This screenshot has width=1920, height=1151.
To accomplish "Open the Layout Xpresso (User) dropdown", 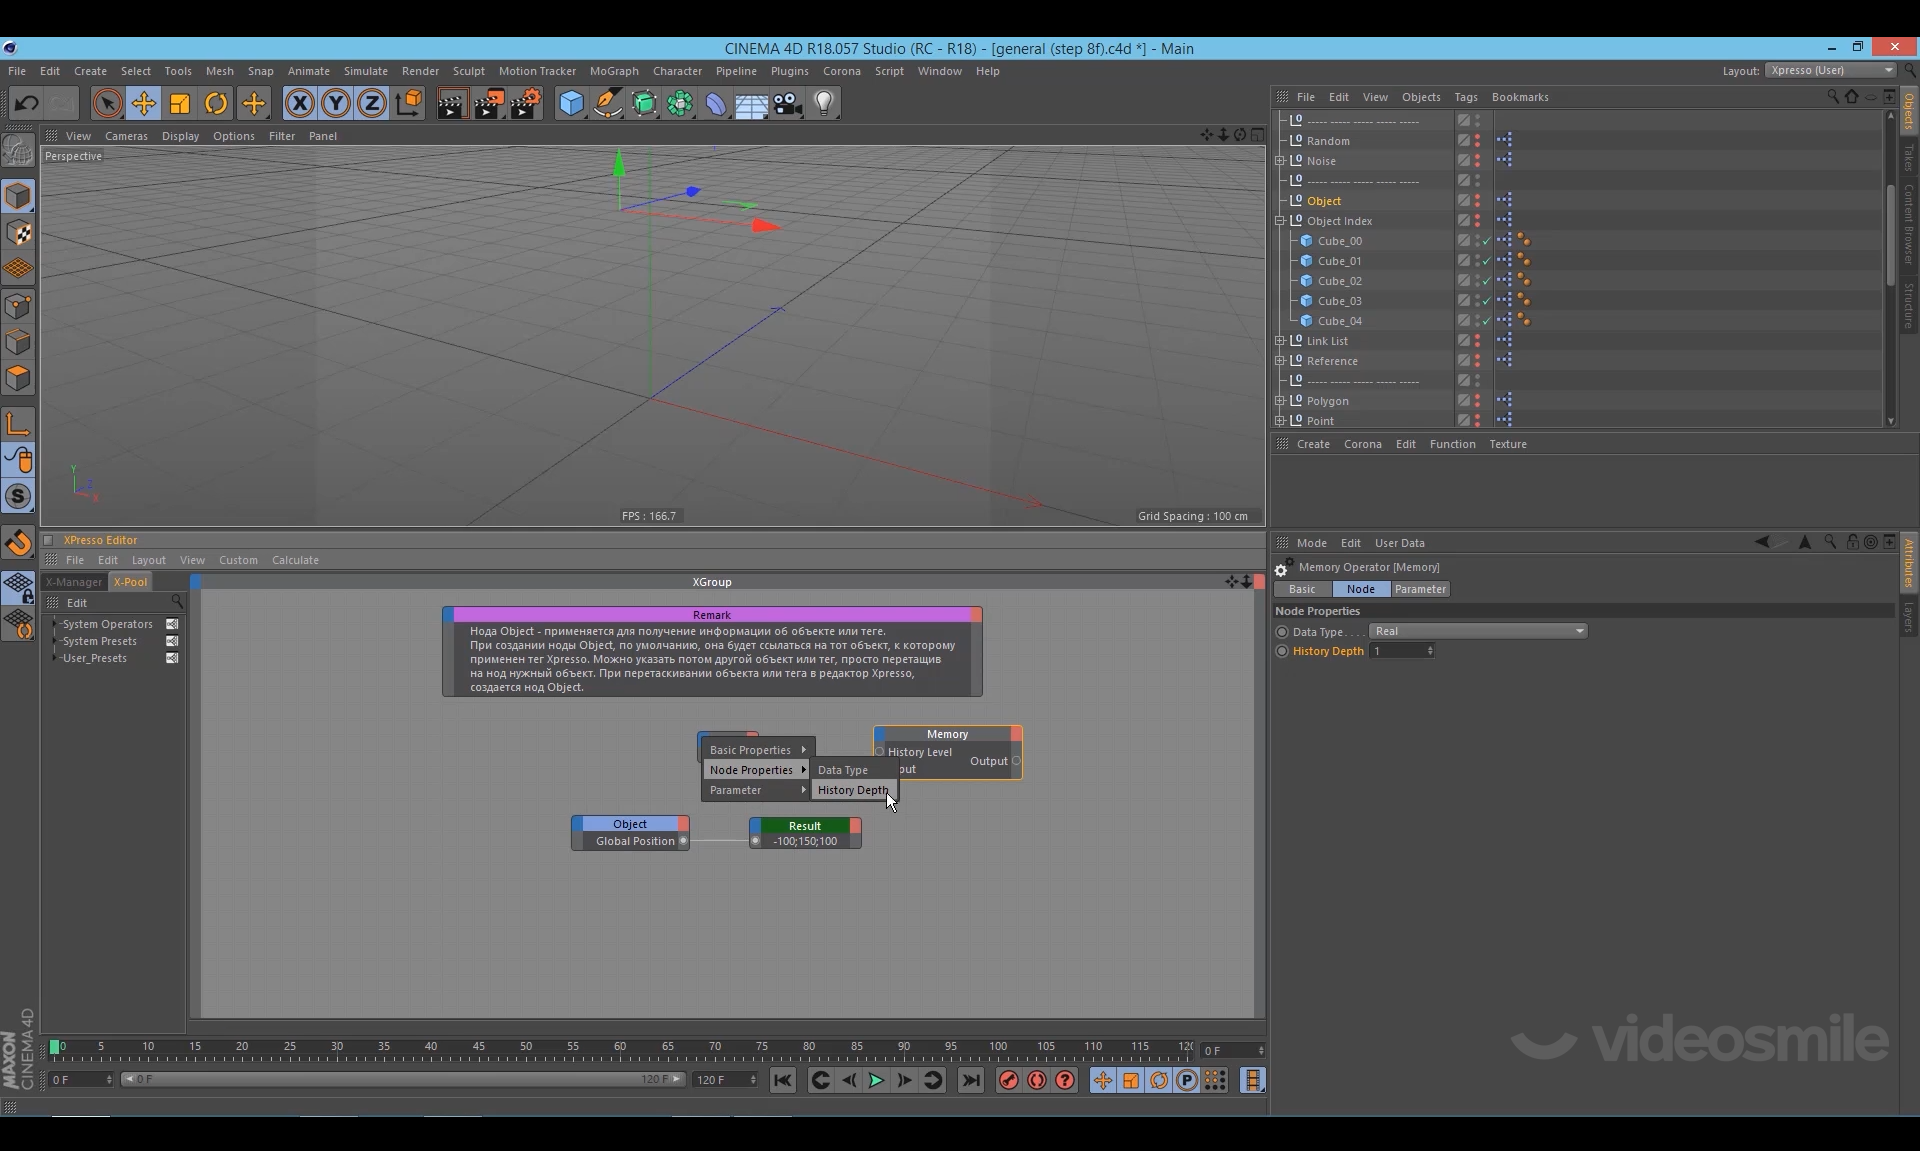I will click(x=1830, y=70).
